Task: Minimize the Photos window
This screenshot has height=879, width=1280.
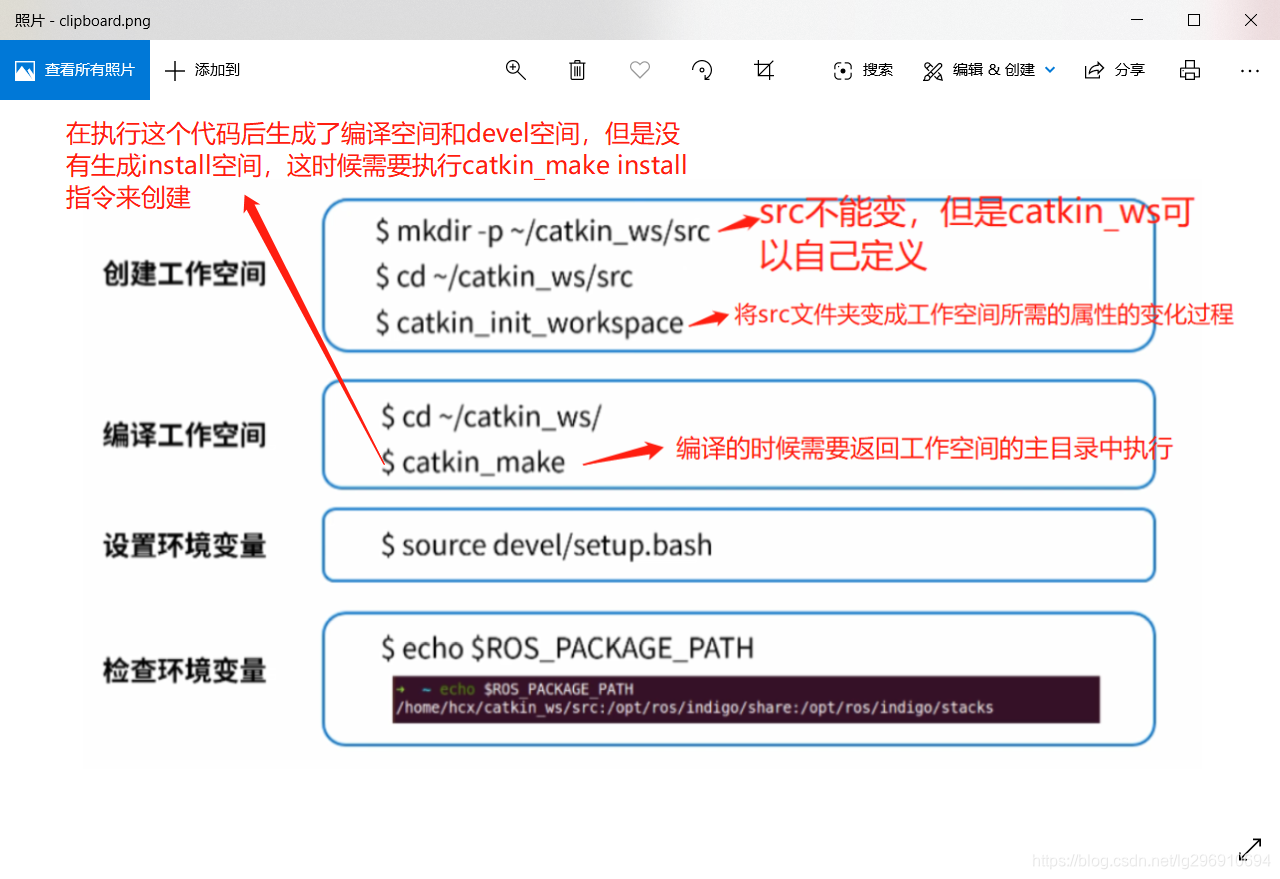Action: point(1137,20)
